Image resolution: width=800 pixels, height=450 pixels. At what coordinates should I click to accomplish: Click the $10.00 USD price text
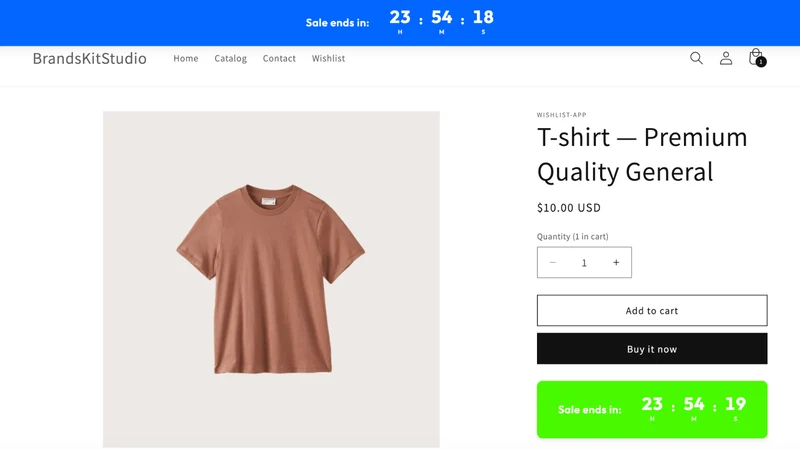(x=569, y=208)
